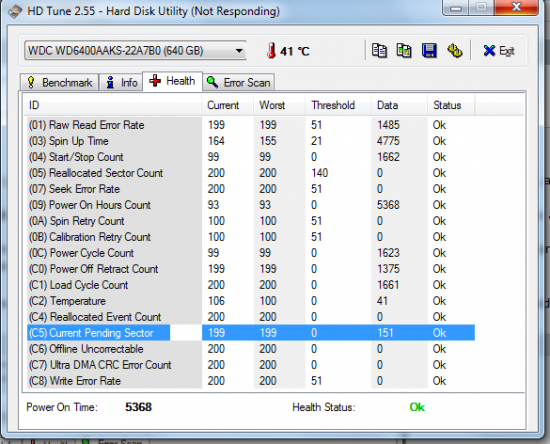
Task: Minimize the HD Tune window
Action: 456,8
